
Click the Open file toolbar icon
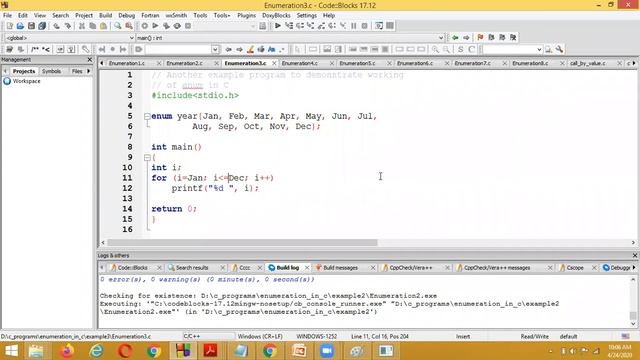pos(20,26)
